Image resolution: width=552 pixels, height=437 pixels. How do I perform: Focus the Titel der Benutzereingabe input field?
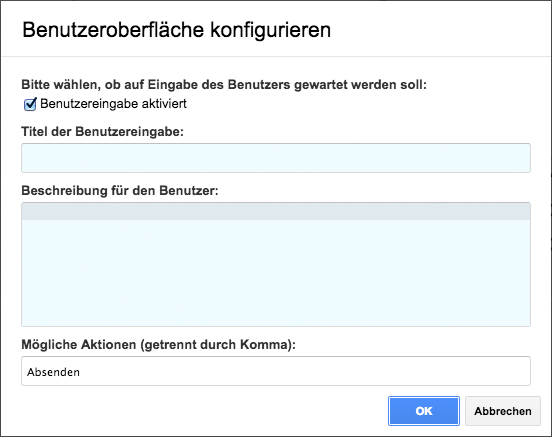[276, 158]
